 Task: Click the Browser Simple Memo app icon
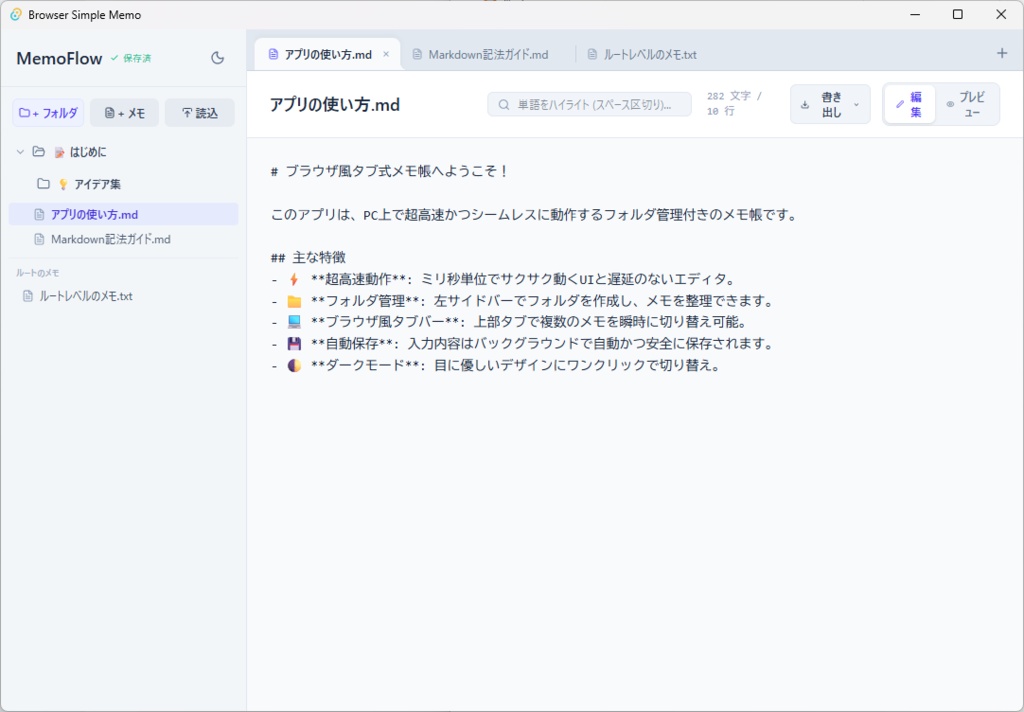point(16,14)
